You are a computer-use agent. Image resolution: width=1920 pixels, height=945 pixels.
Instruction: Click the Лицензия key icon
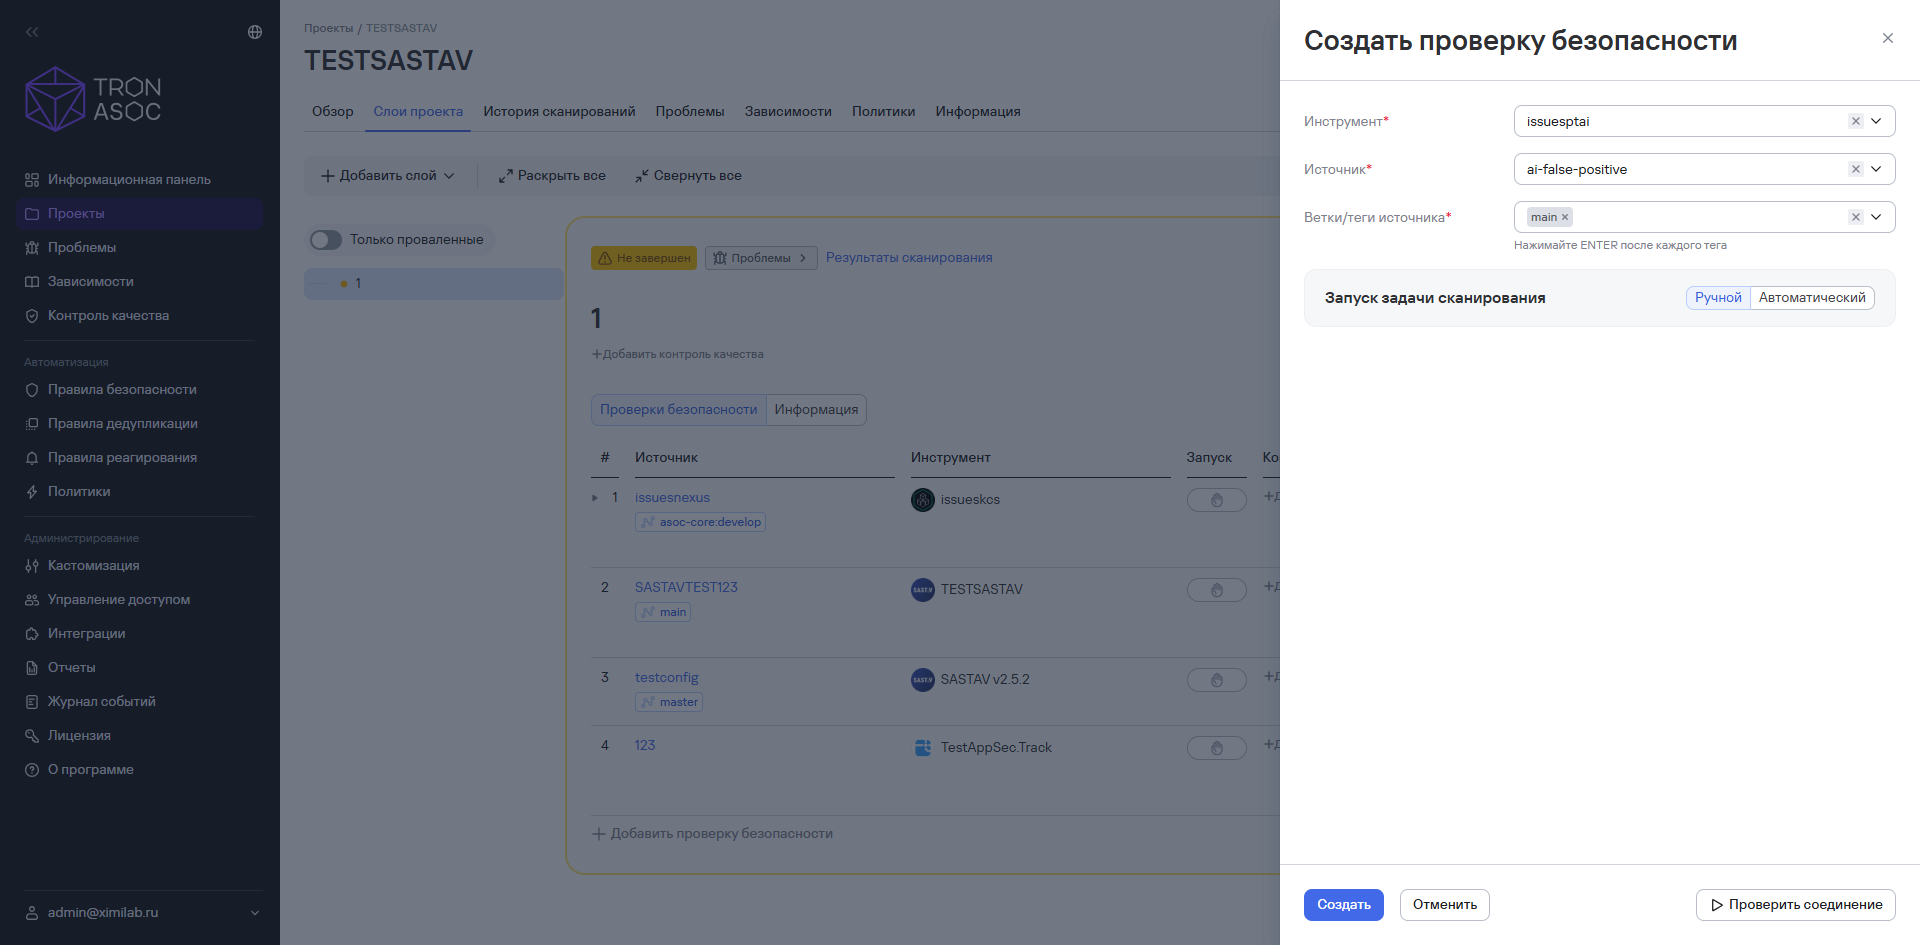(32, 735)
